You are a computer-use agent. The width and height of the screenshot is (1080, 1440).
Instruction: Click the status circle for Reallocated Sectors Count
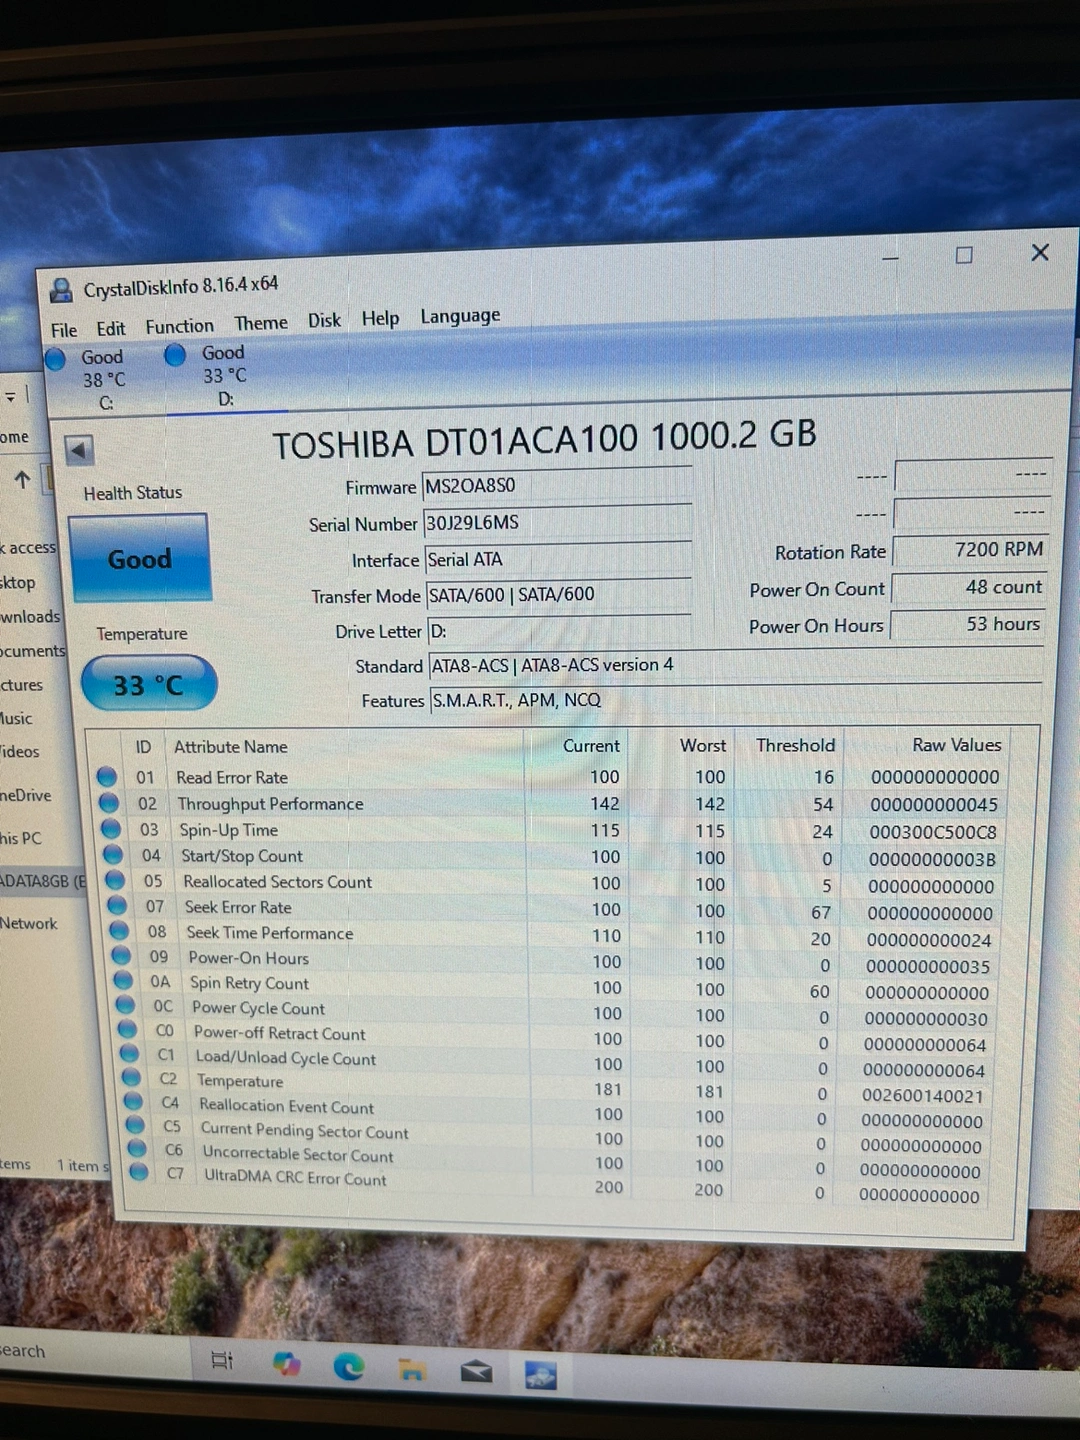(115, 881)
